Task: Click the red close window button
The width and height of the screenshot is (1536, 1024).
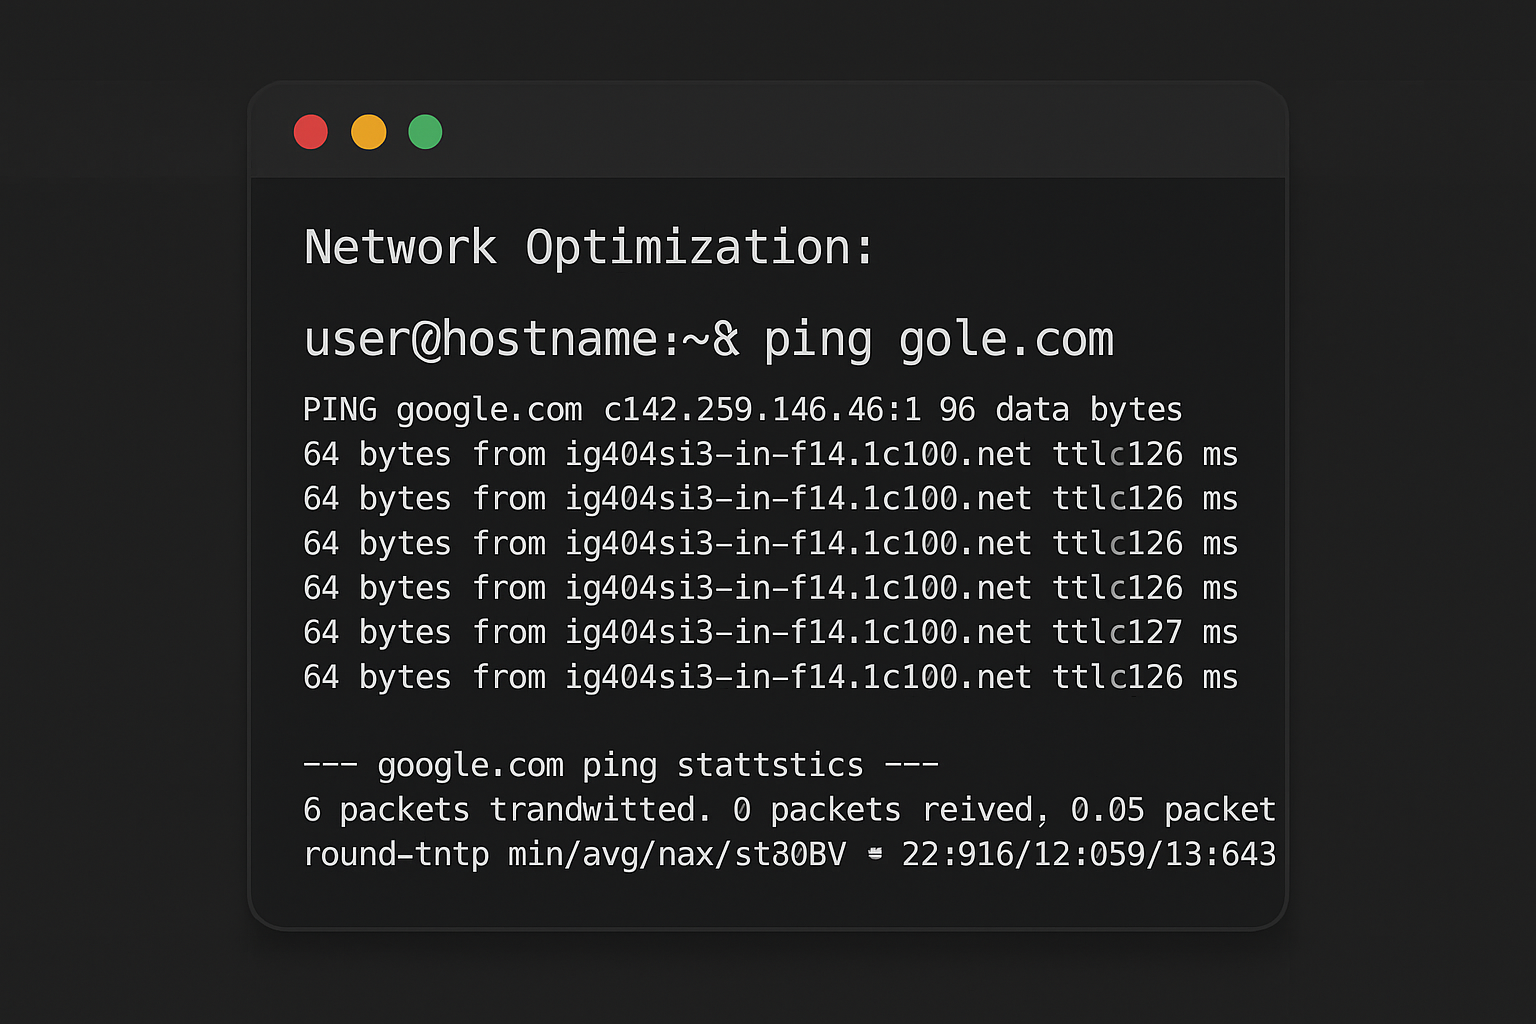Action: coord(311,132)
